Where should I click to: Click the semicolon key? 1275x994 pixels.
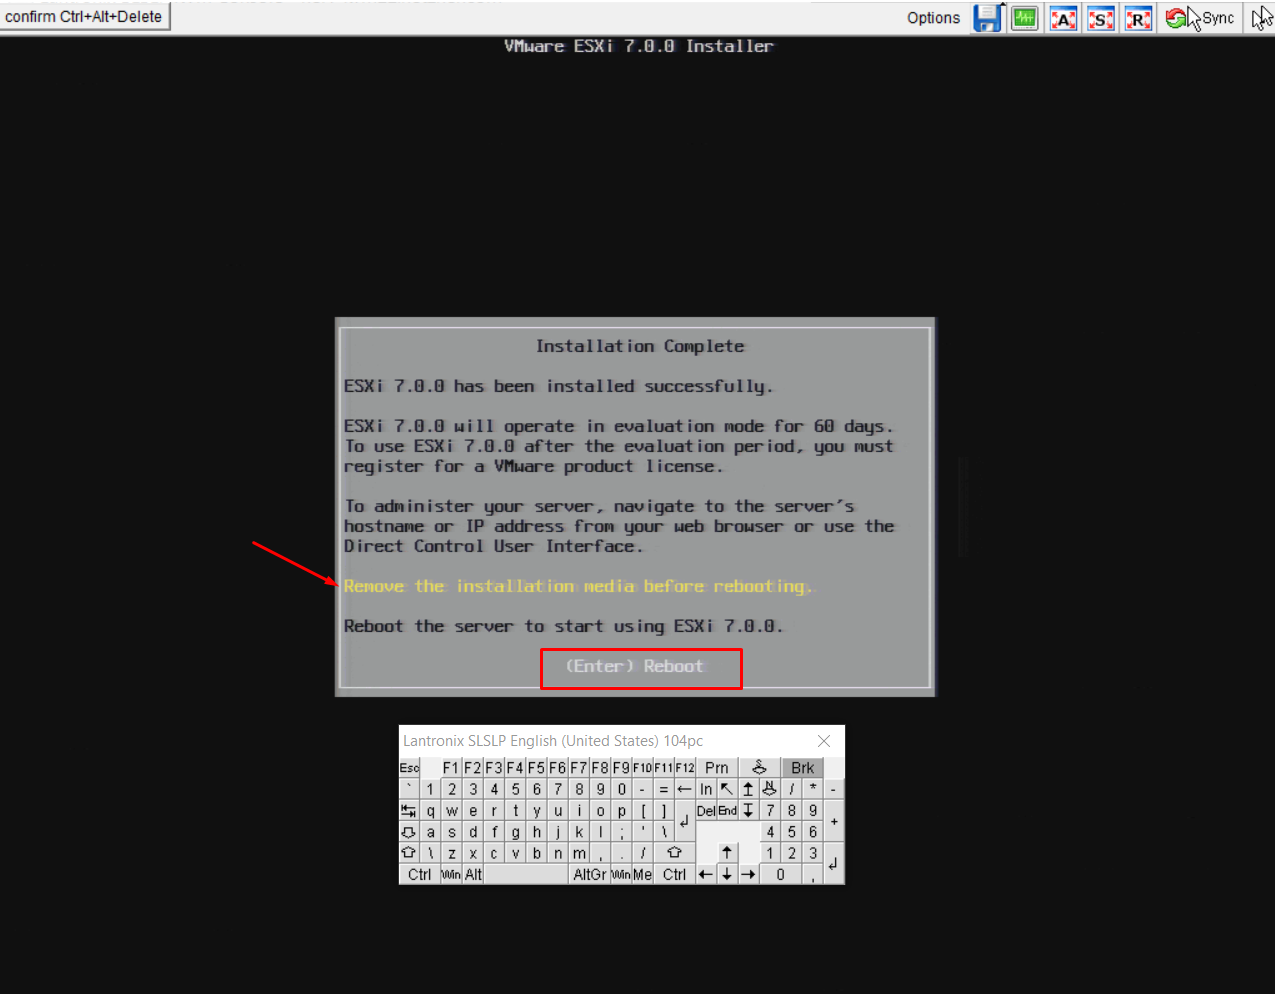[x=621, y=832]
